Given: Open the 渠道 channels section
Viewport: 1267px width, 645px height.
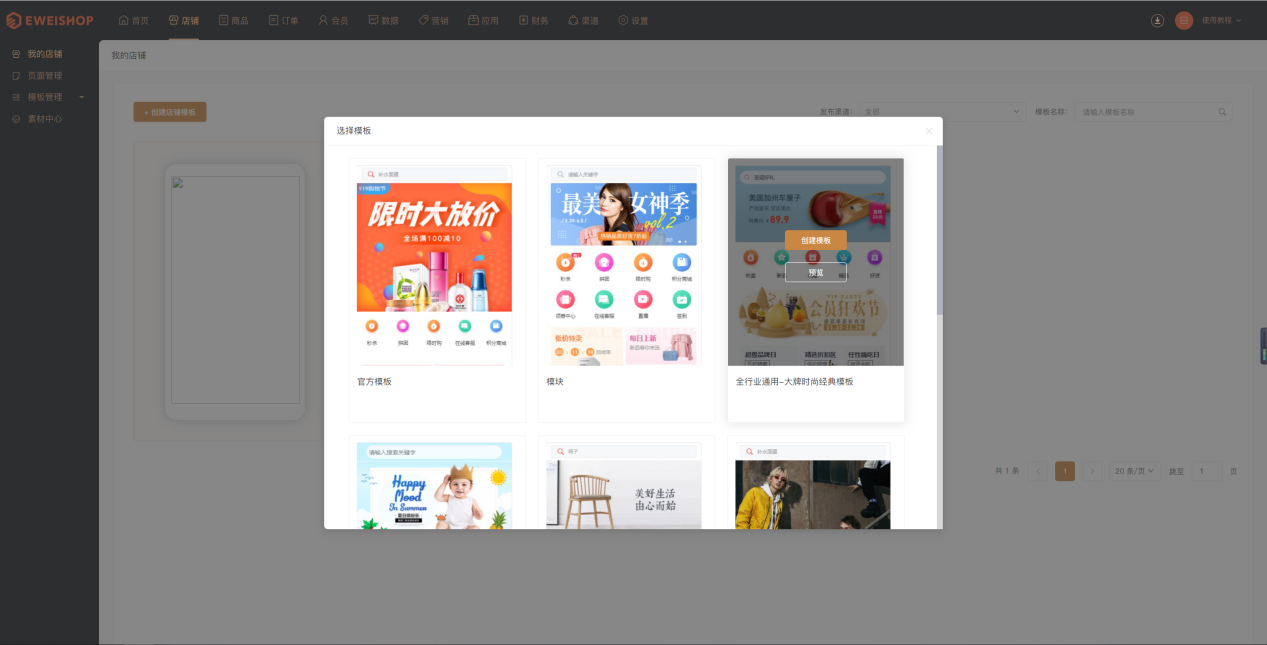Looking at the screenshot, I should click(x=584, y=20).
